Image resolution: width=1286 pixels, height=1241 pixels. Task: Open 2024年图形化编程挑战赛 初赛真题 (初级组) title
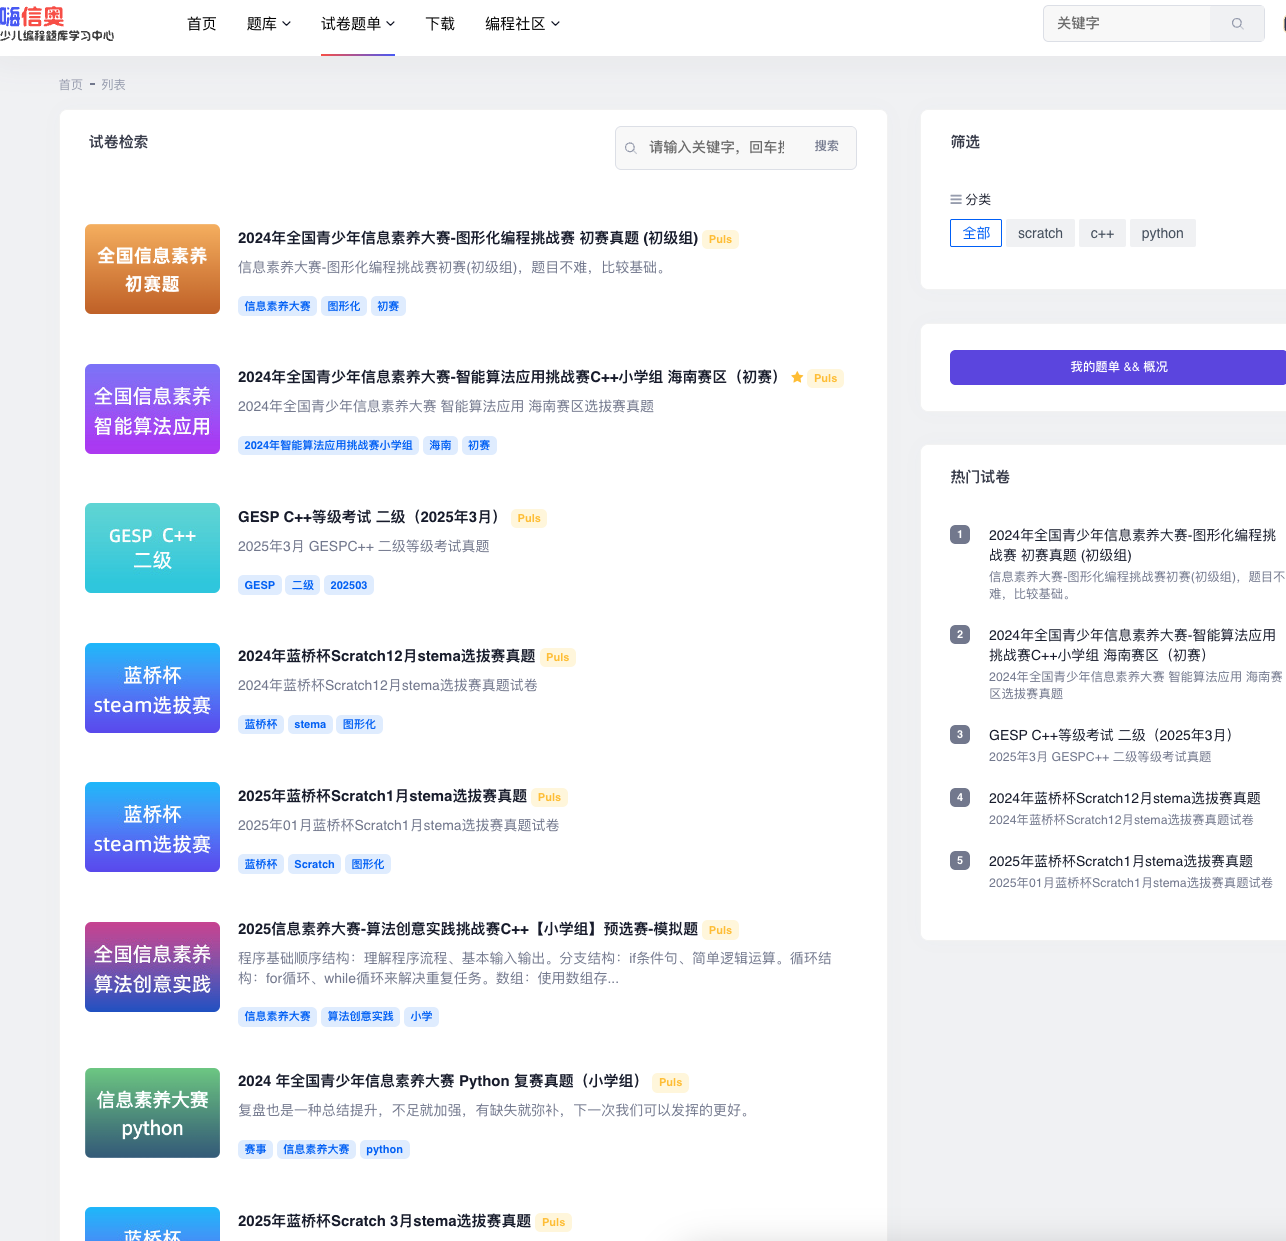(x=468, y=238)
